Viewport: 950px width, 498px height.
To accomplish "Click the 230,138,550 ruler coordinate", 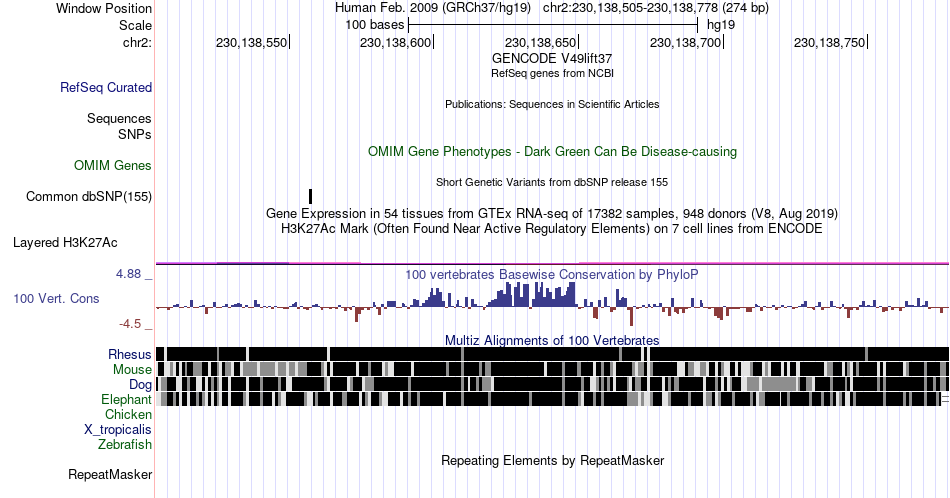I will pyautogui.click(x=251, y=42).
